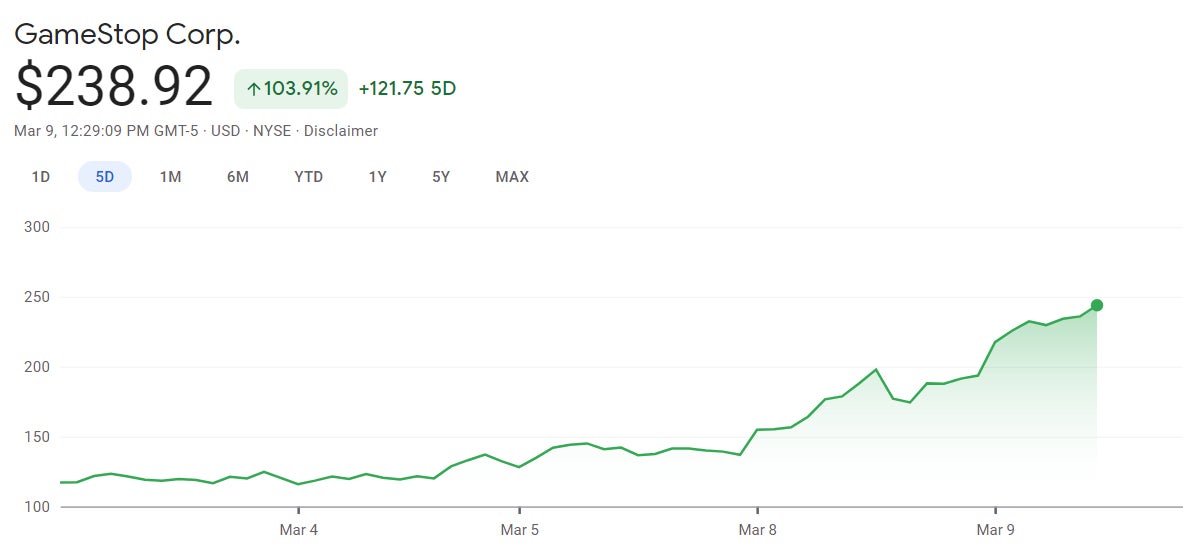This screenshot has width=1183, height=557.
Task: Click the 300 value on the price axis
Action: coord(36,227)
